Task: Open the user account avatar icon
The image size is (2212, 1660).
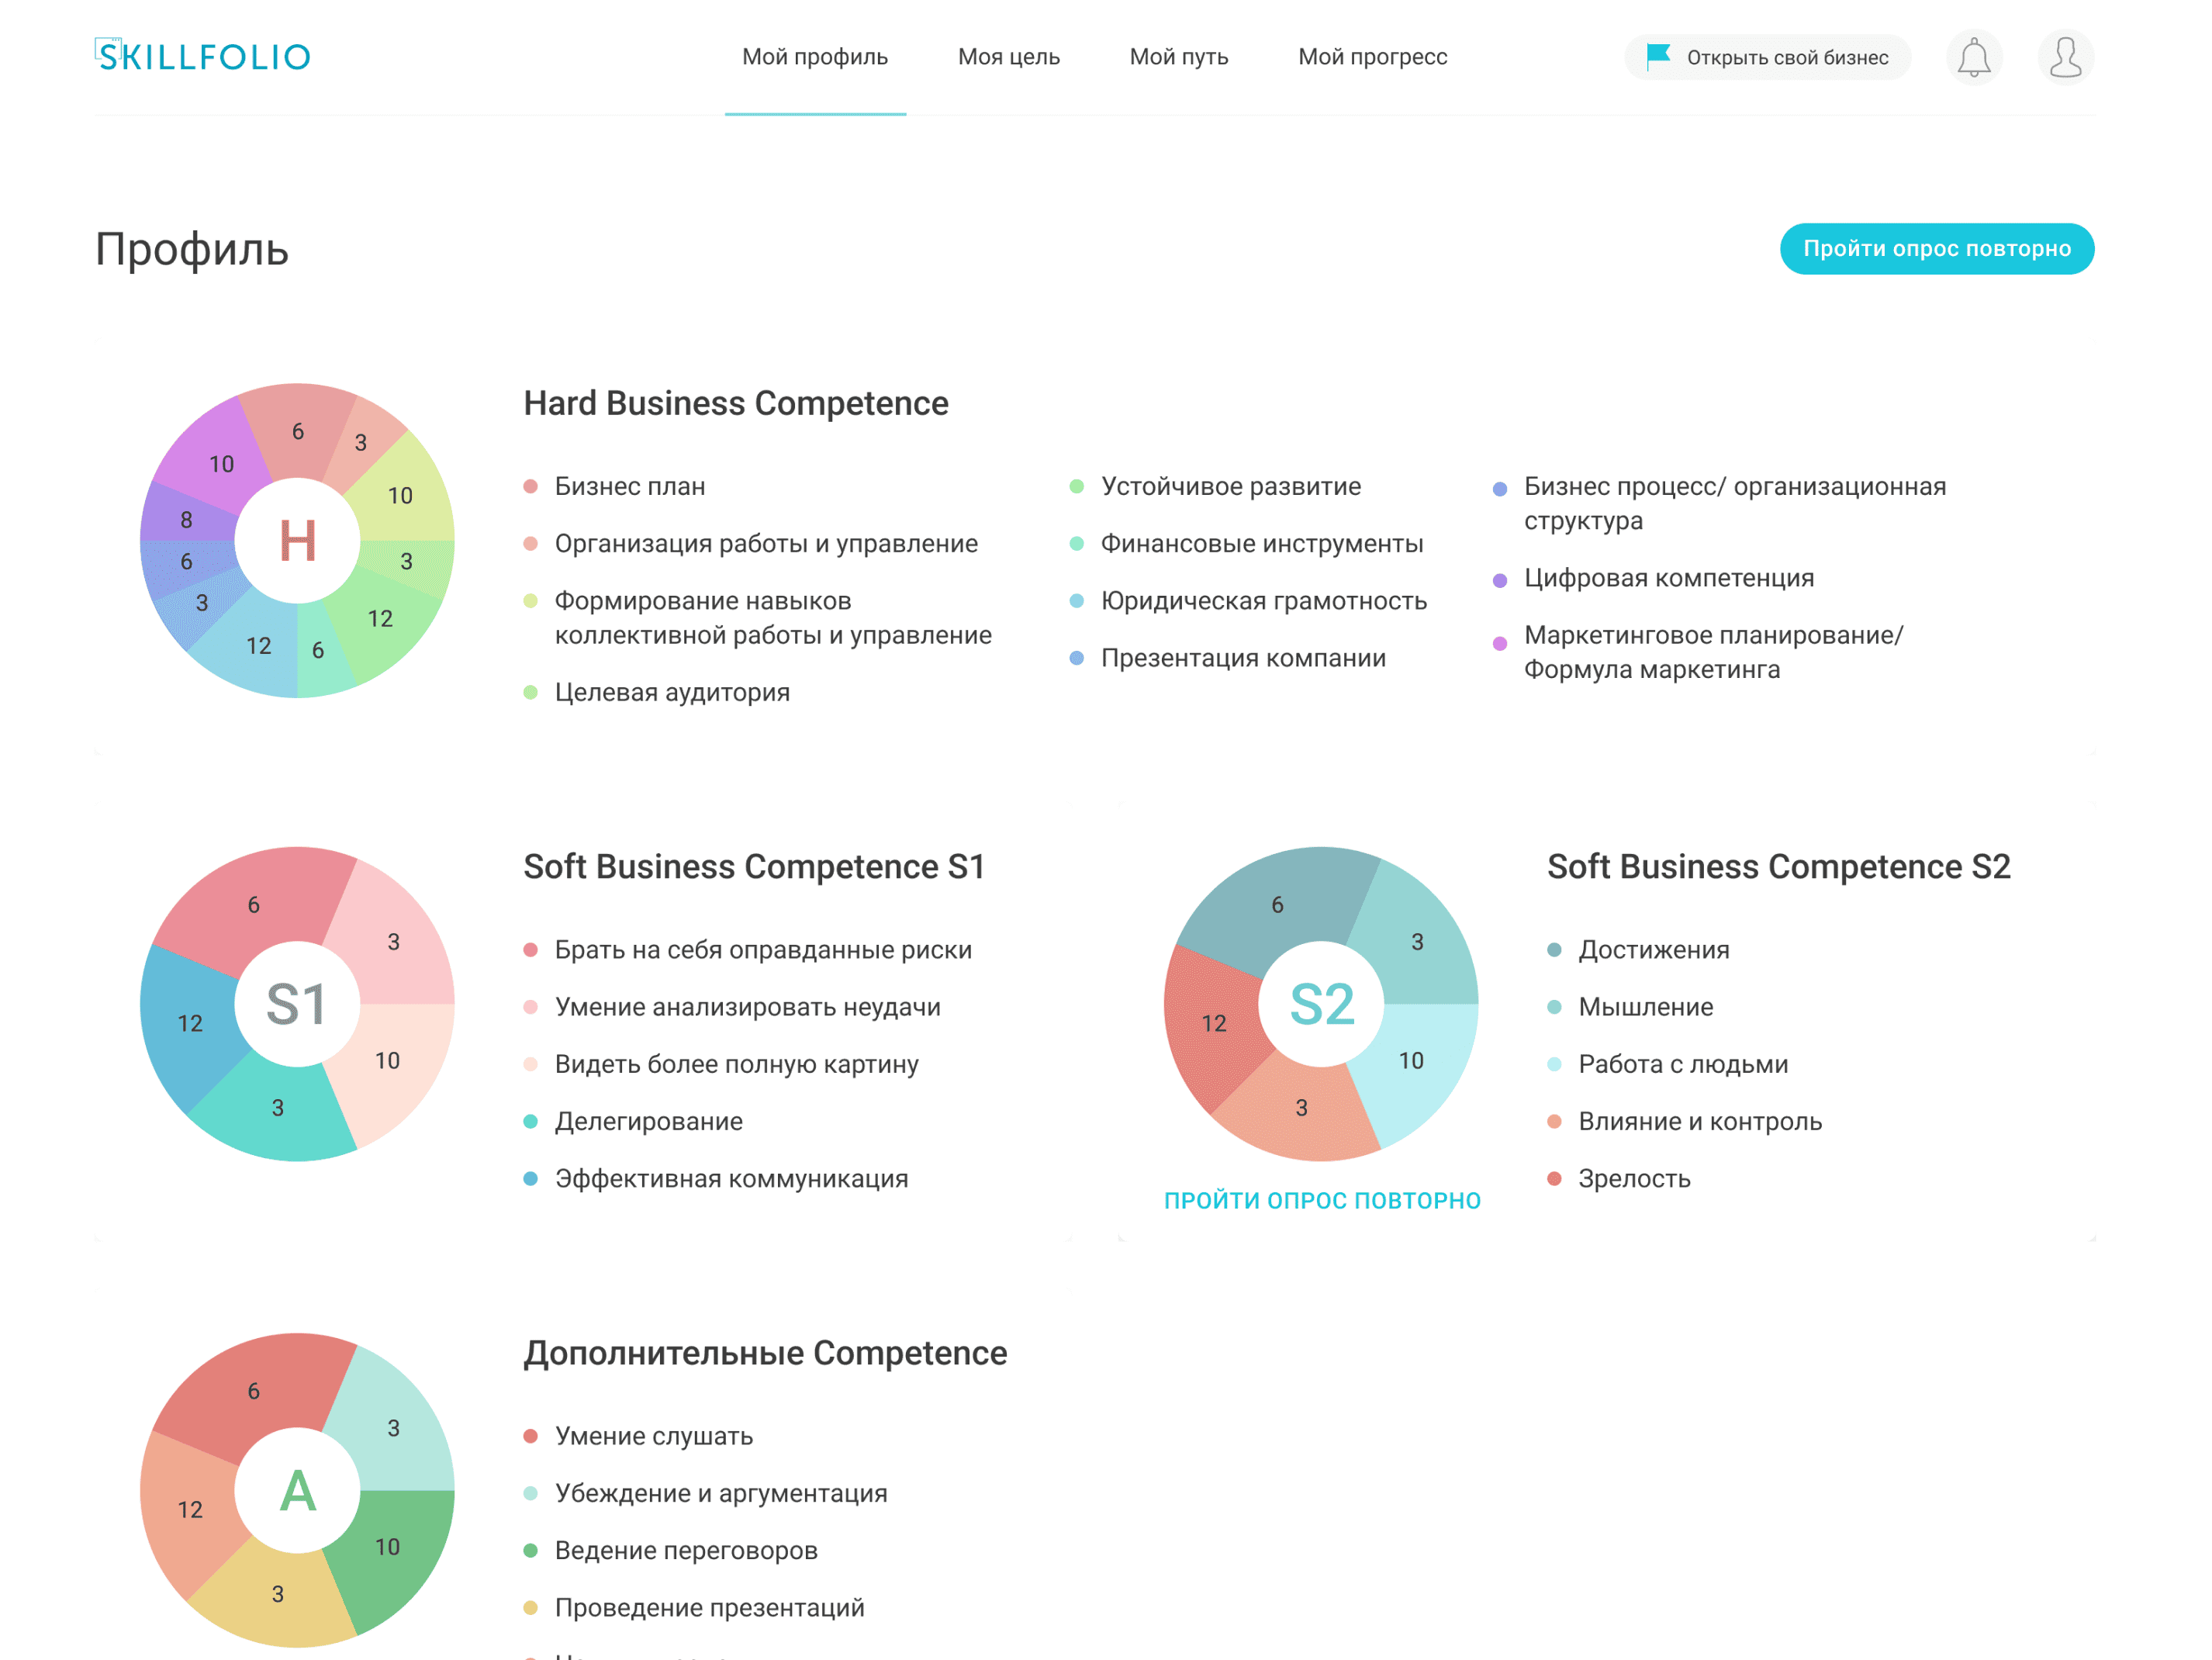Action: (x=2065, y=57)
